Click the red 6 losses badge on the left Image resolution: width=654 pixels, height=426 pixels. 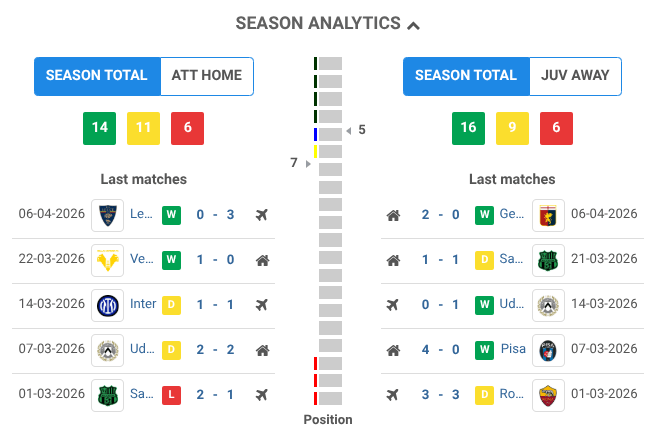pyautogui.click(x=187, y=128)
